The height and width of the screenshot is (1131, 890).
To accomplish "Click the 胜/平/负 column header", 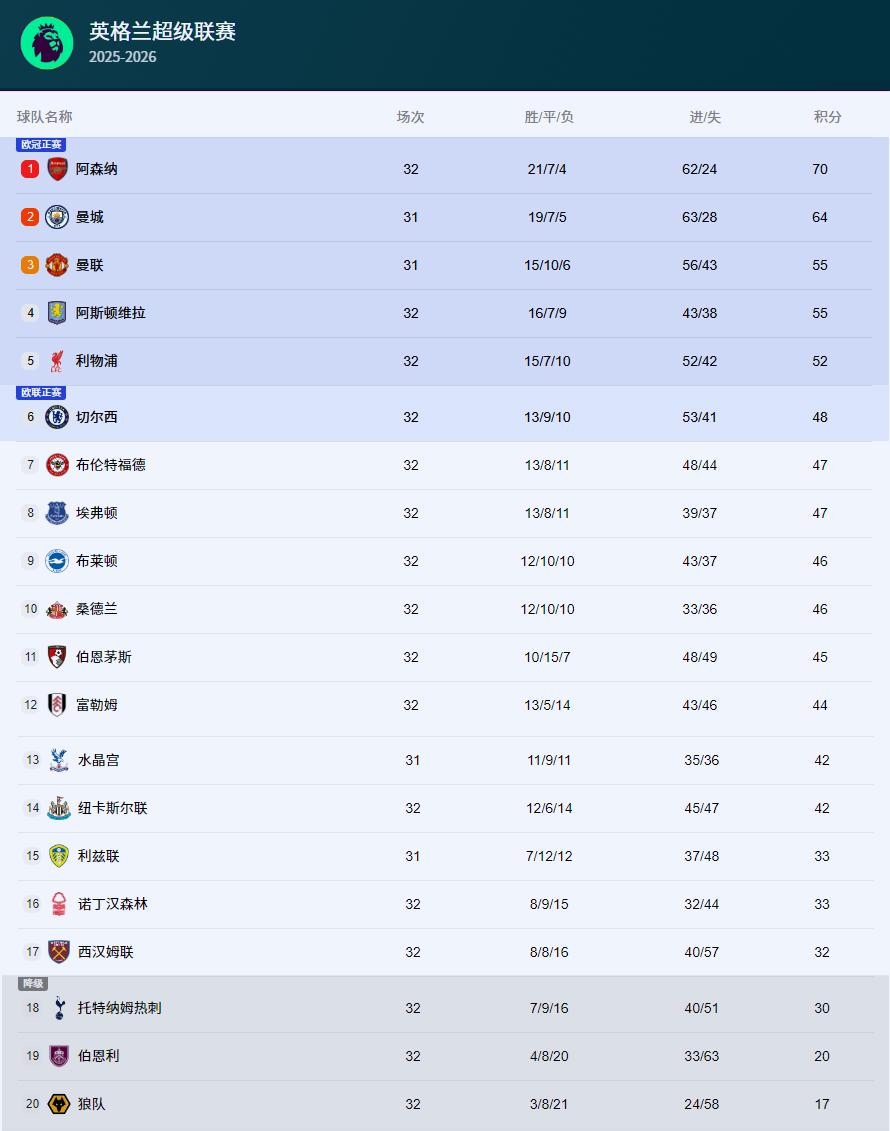I will 549,117.
